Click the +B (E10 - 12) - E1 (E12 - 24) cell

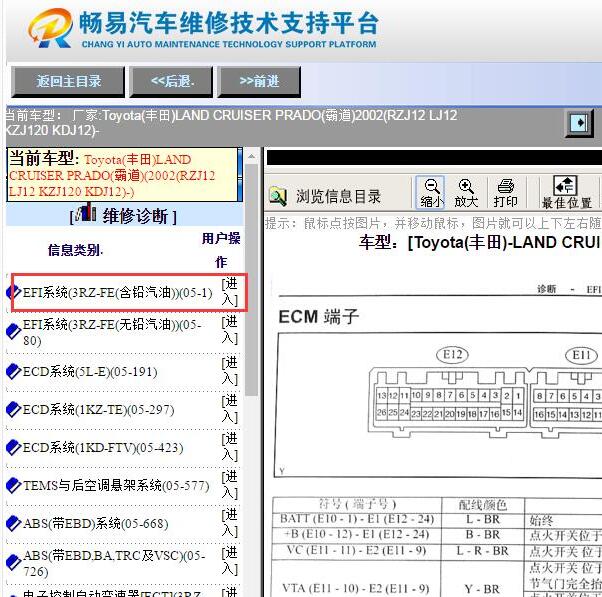pyautogui.click(x=357, y=534)
